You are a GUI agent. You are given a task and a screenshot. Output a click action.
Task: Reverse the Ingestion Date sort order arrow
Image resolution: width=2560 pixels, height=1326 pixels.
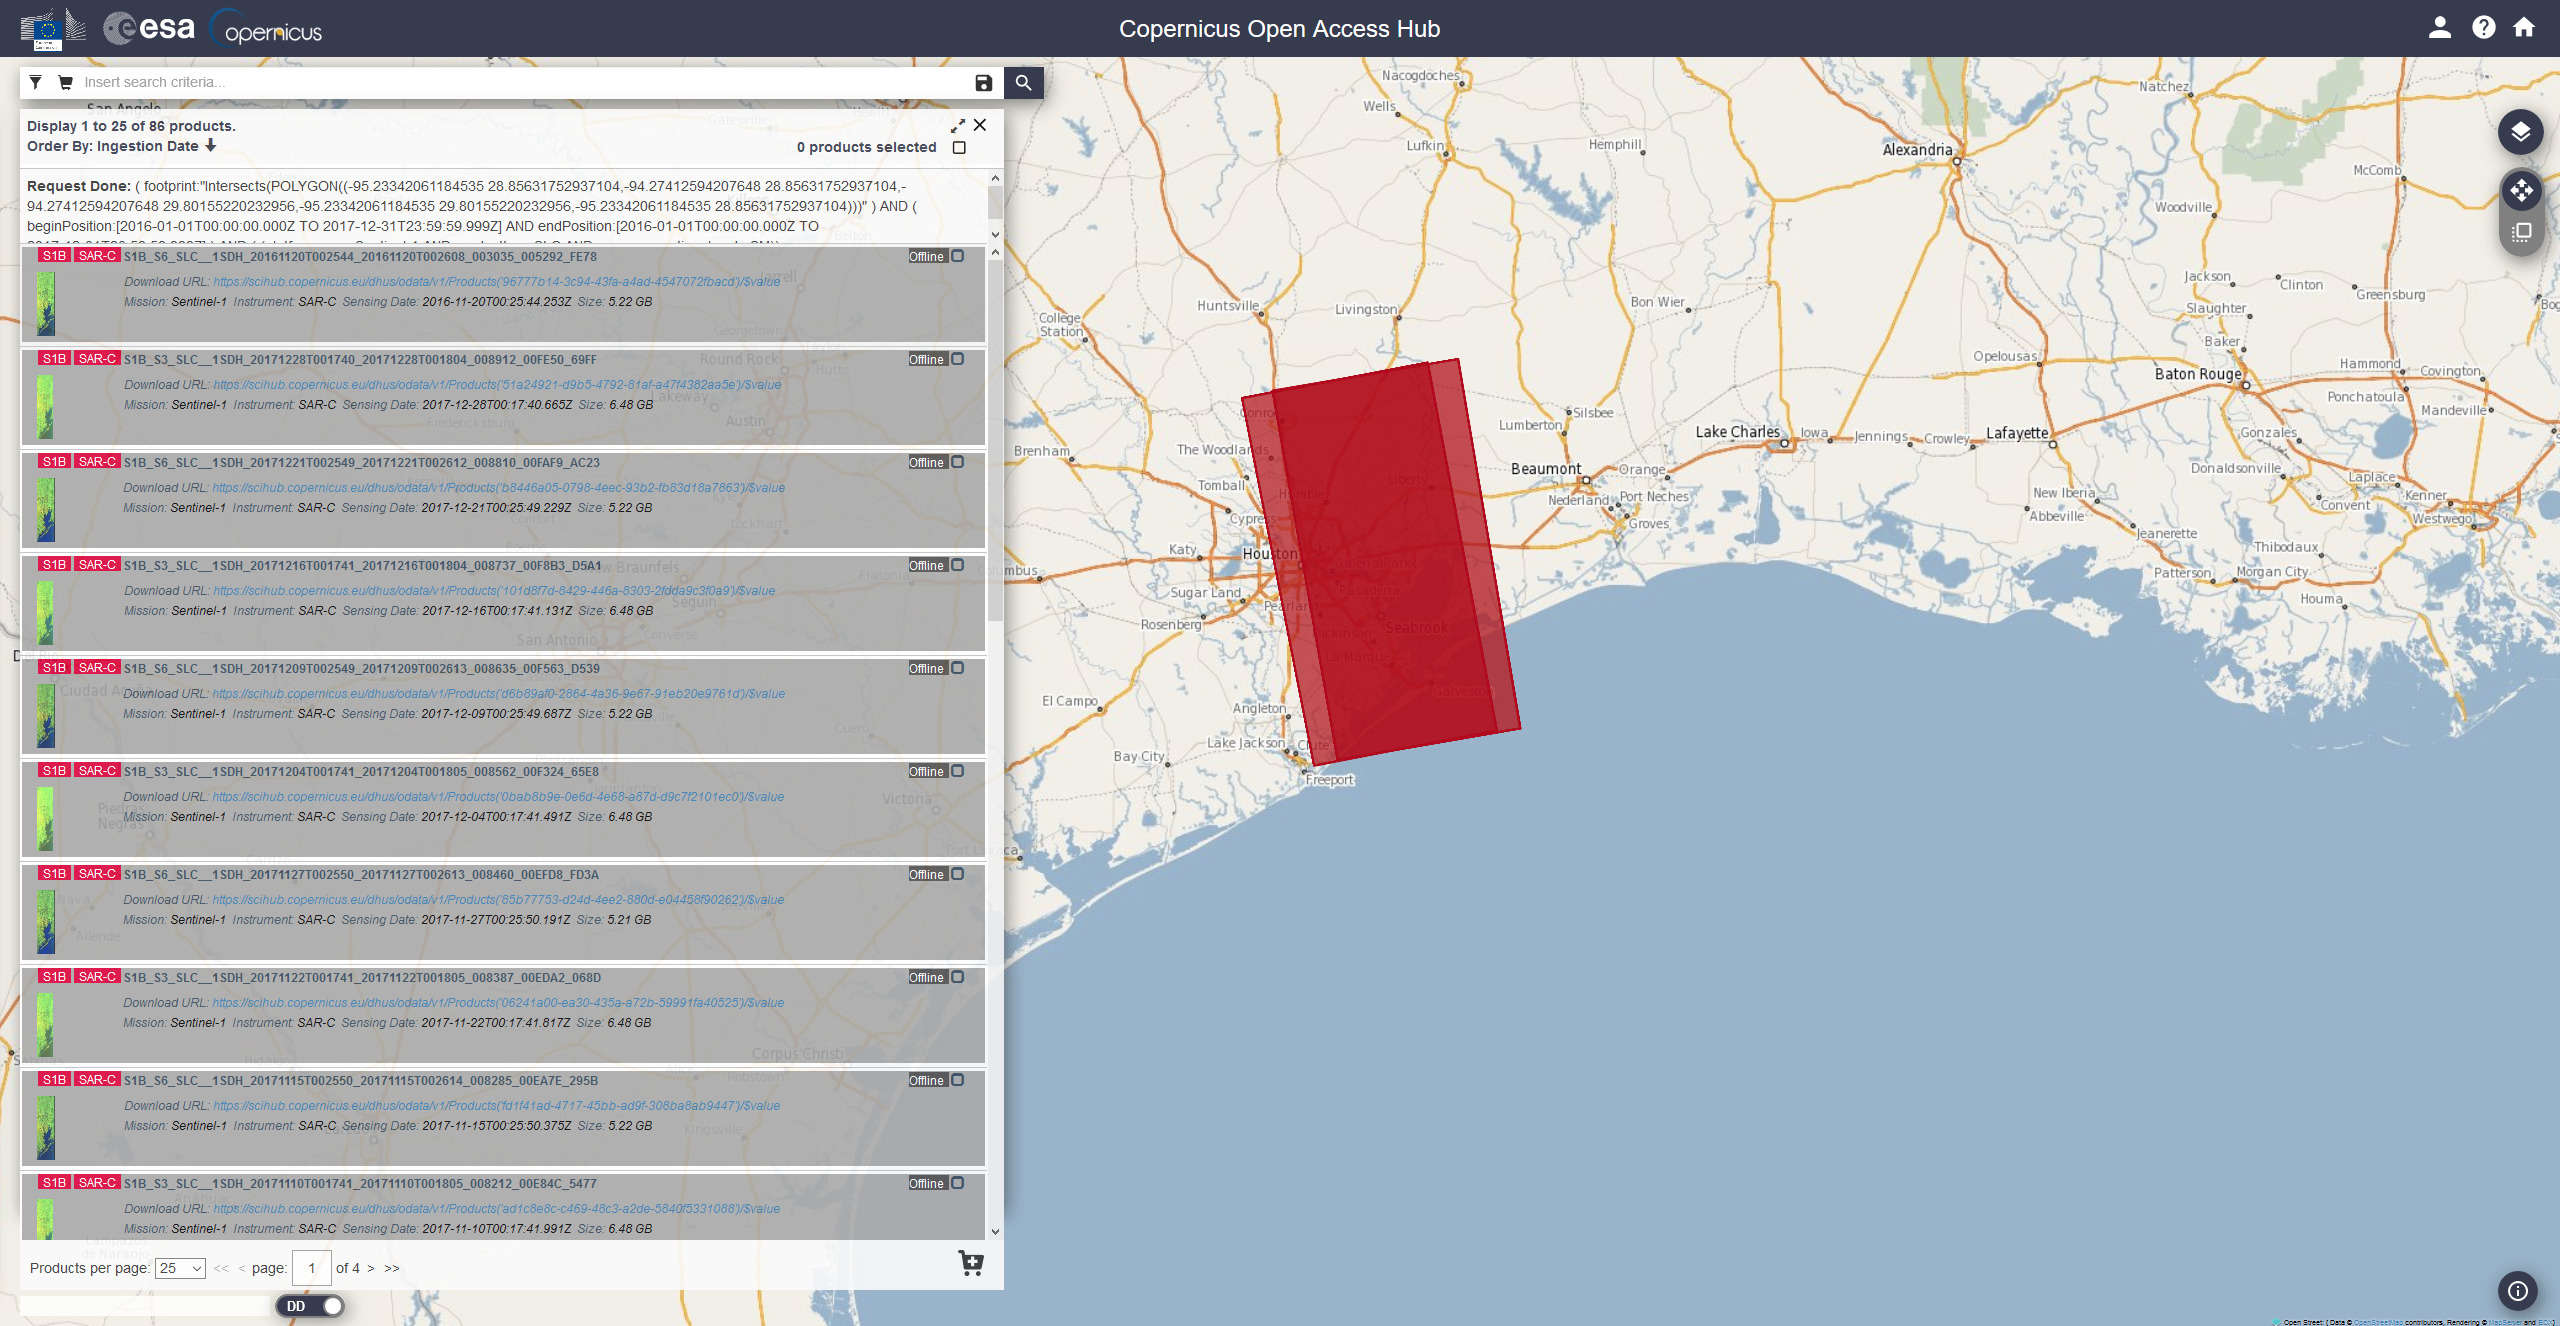[x=211, y=146]
